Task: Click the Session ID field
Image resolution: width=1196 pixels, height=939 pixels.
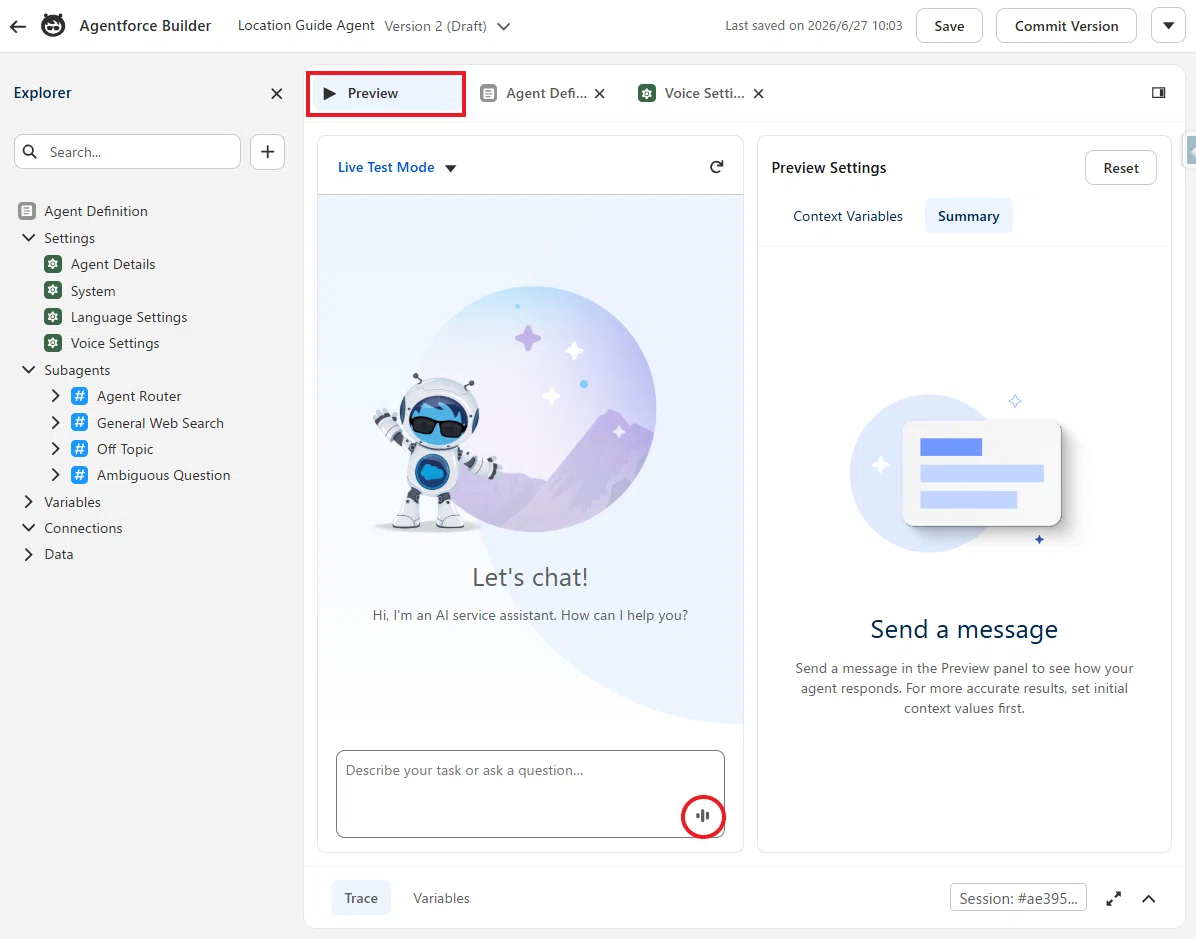Action: click(1018, 898)
